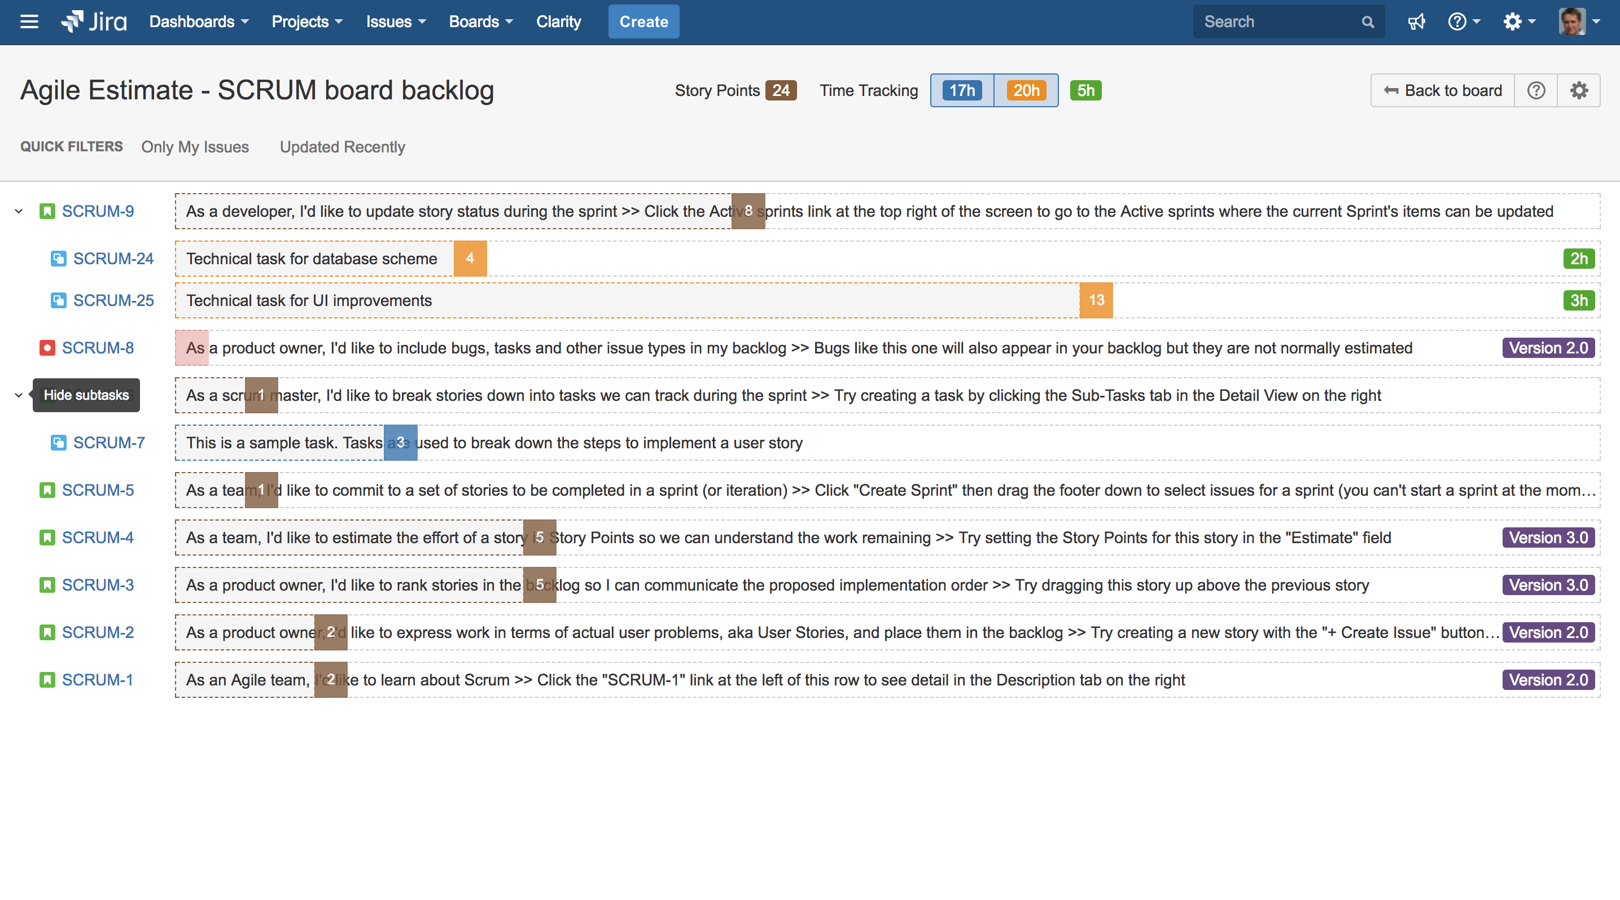Open the Projects dropdown menu
The width and height of the screenshot is (1620, 900).
306,22
